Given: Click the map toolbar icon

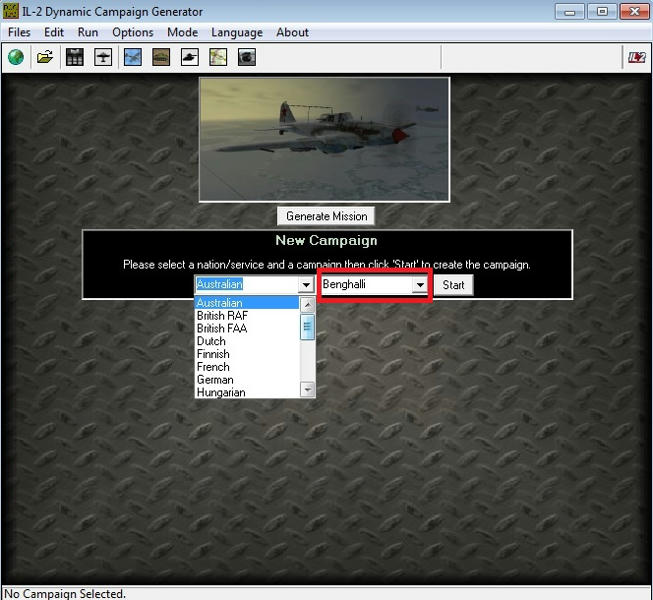Looking at the screenshot, I should pos(218,57).
